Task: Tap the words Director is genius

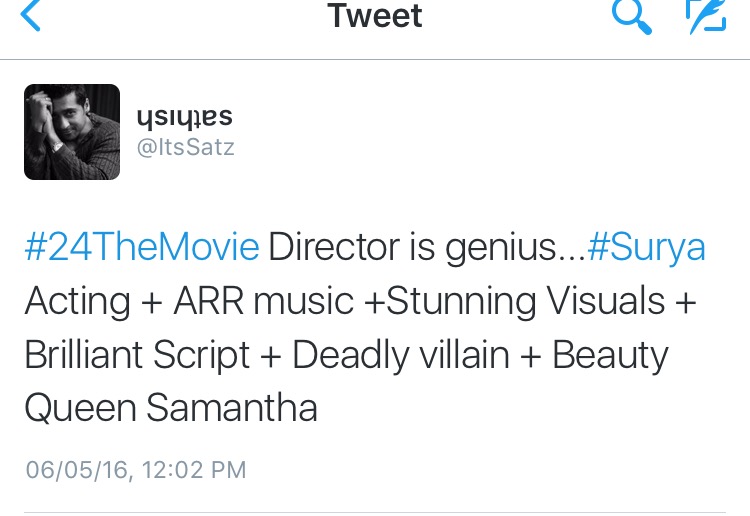Action: coord(412,249)
